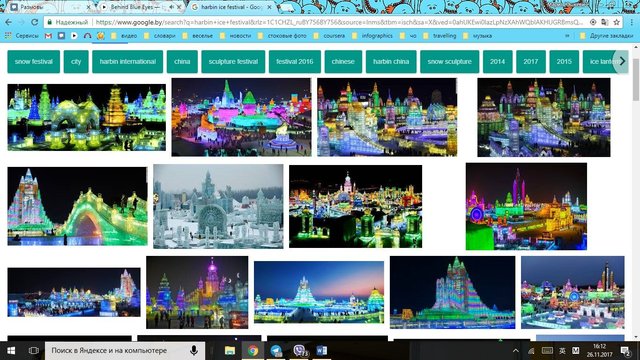Open the coursera bookmark folder
The width and height of the screenshot is (640, 360).
[329, 36]
